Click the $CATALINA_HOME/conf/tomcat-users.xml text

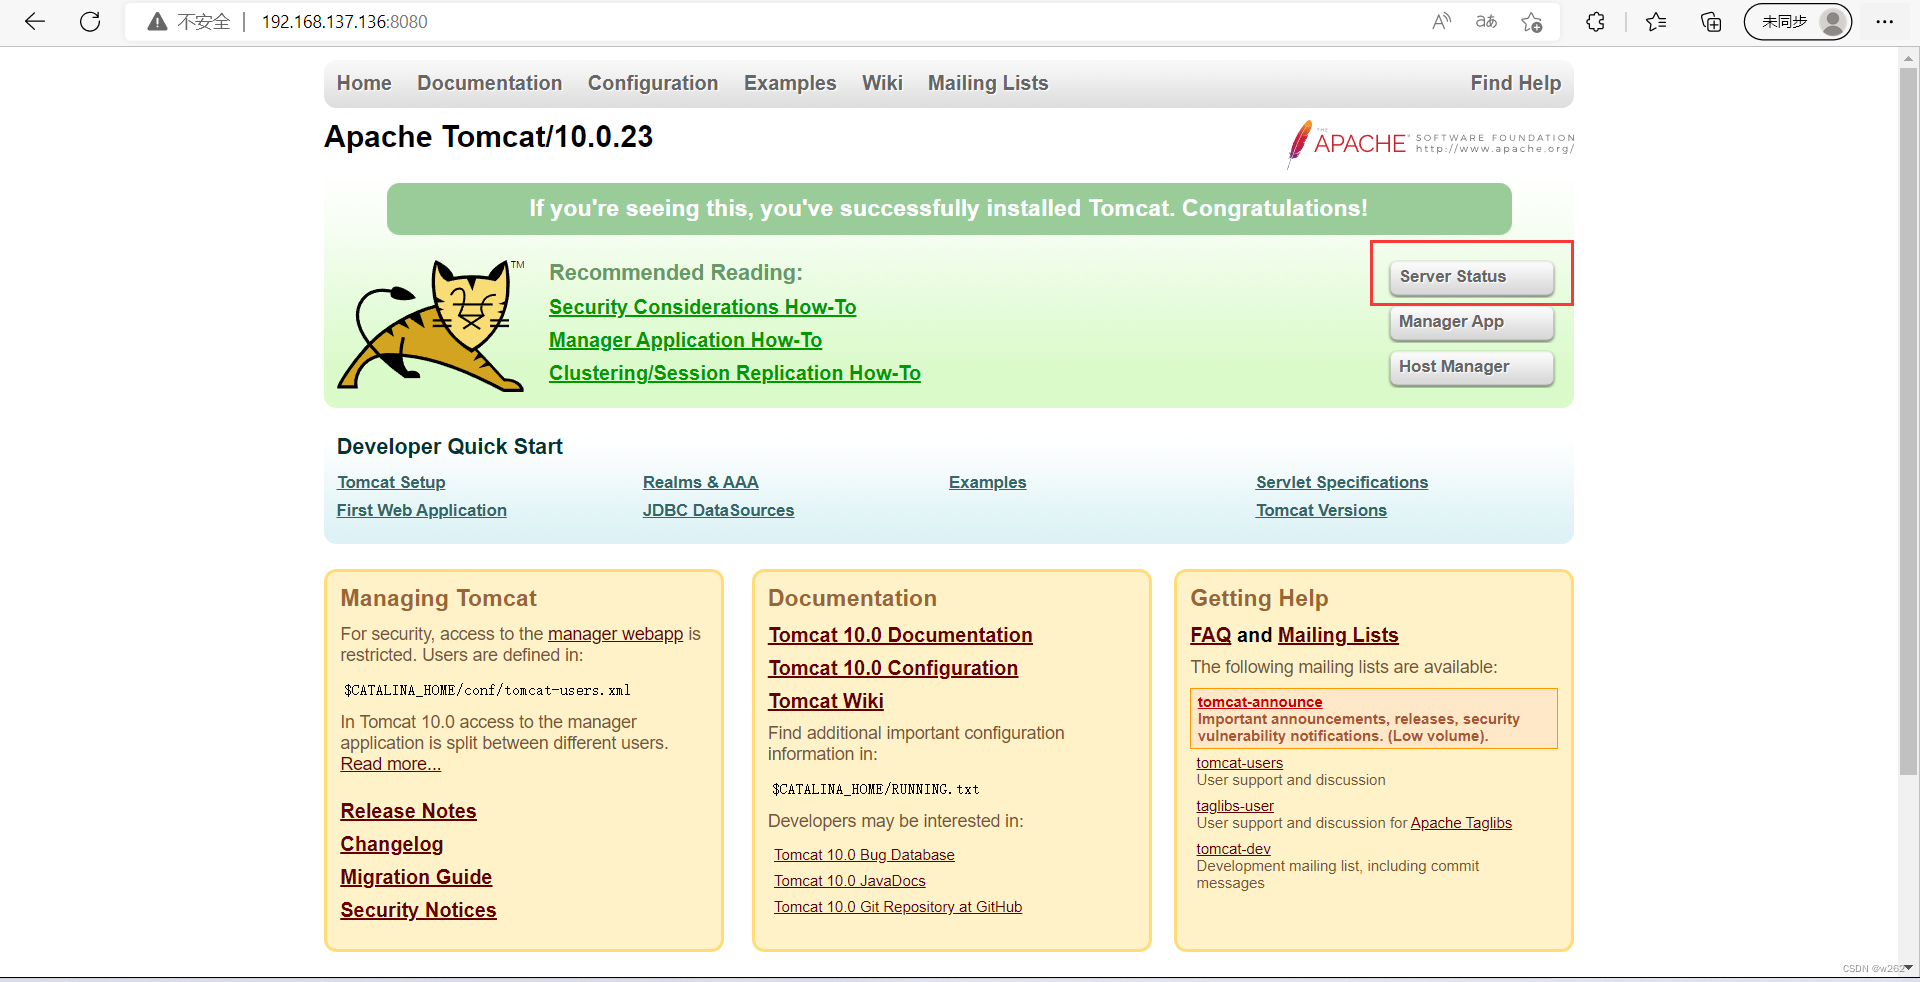click(x=487, y=690)
